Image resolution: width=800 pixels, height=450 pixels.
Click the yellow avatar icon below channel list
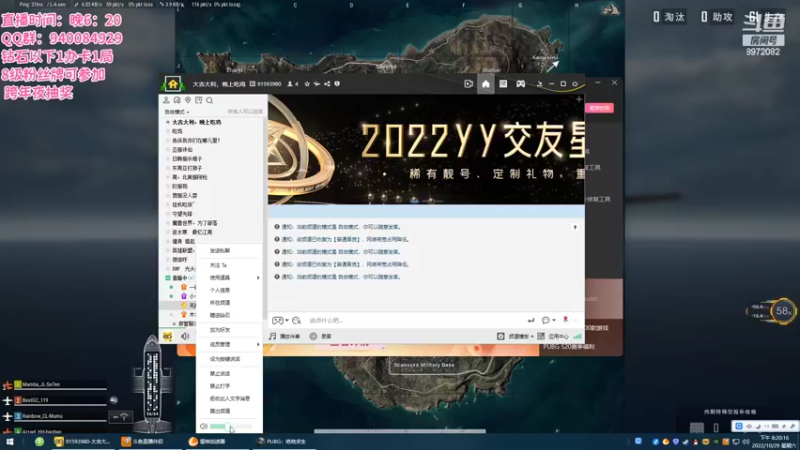click(167, 336)
